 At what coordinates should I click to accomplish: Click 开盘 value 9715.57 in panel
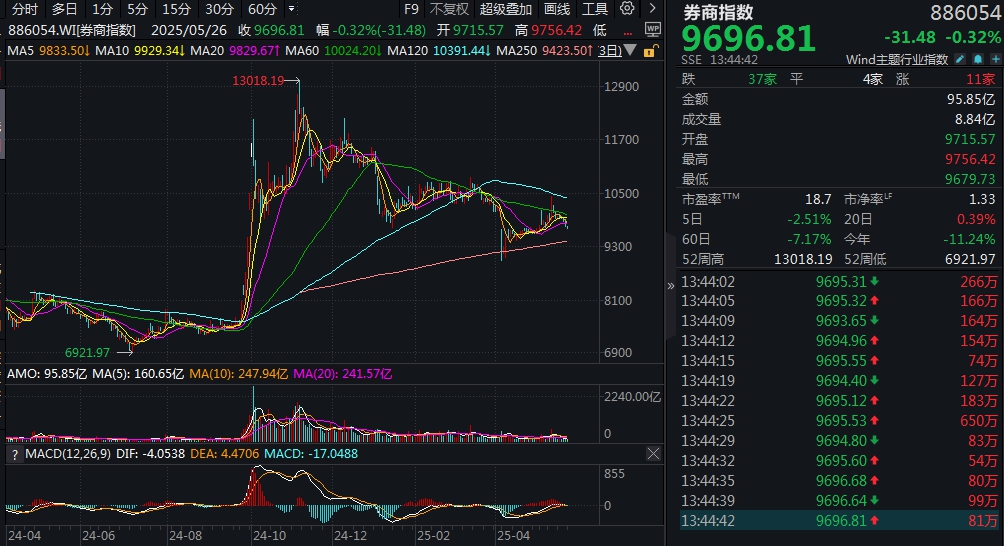970,139
